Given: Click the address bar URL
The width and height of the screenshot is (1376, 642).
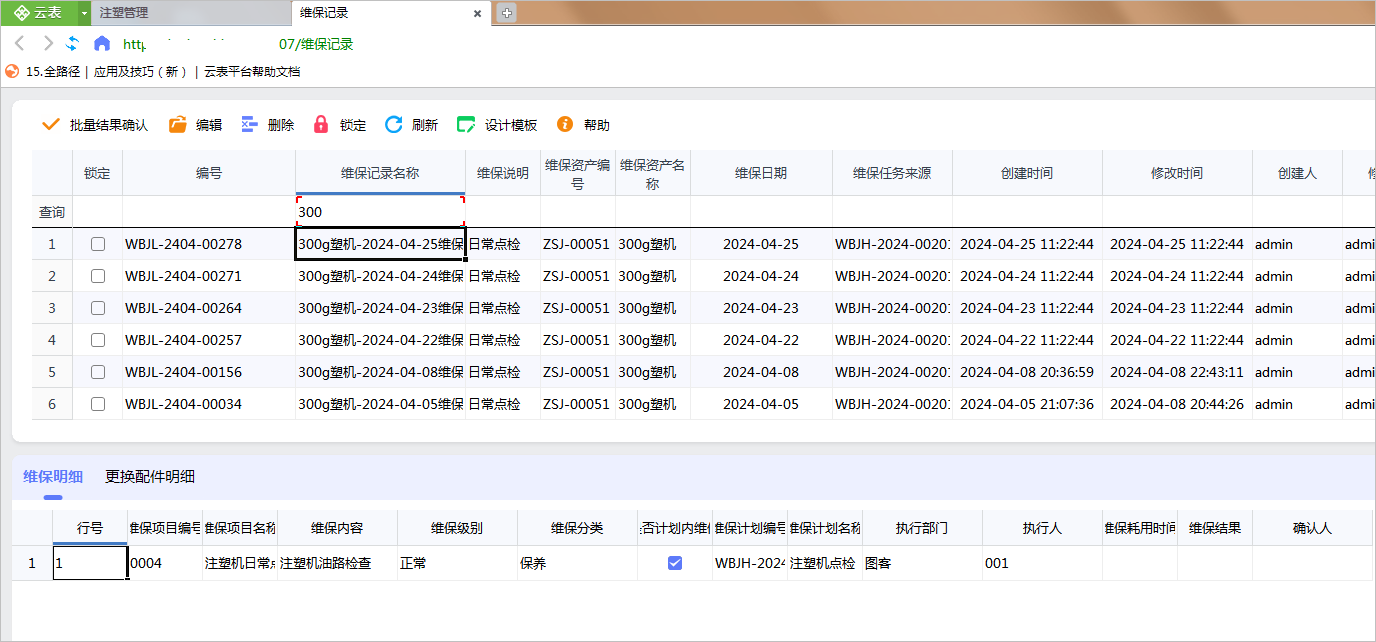Looking at the screenshot, I should coord(238,44).
